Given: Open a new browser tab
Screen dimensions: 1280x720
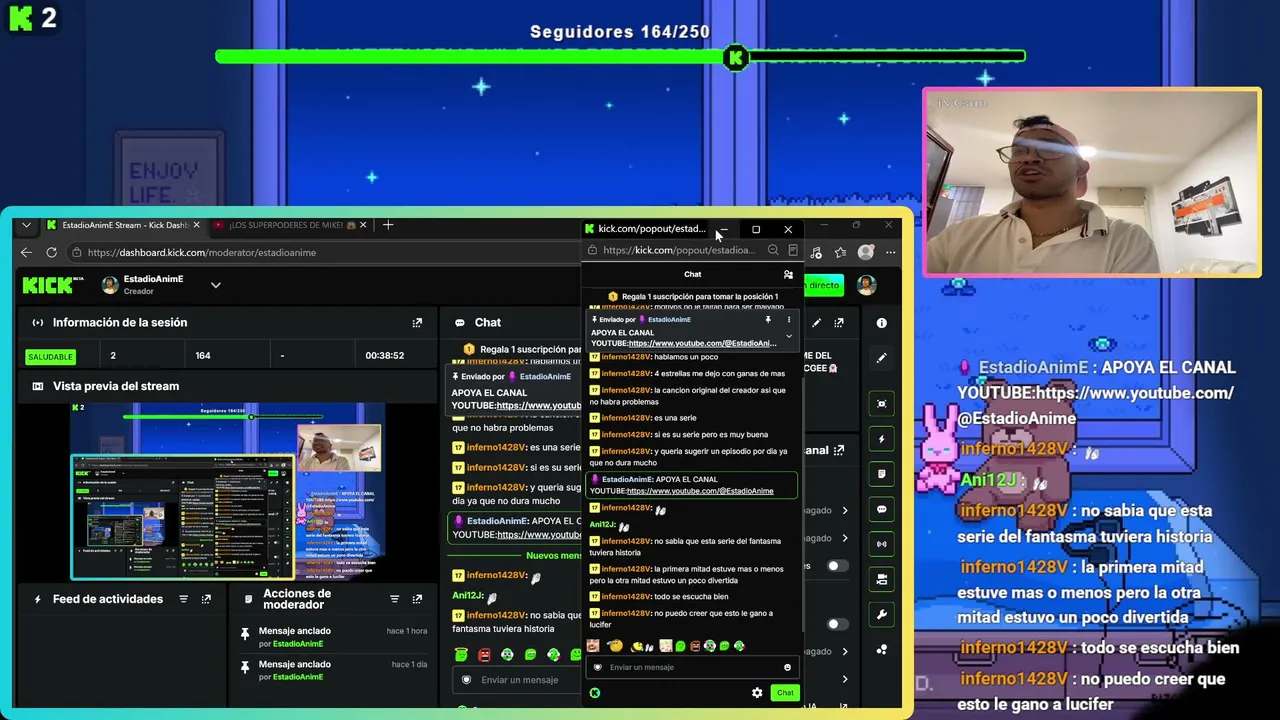Looking at the screenshot, I should pos(388,225).
